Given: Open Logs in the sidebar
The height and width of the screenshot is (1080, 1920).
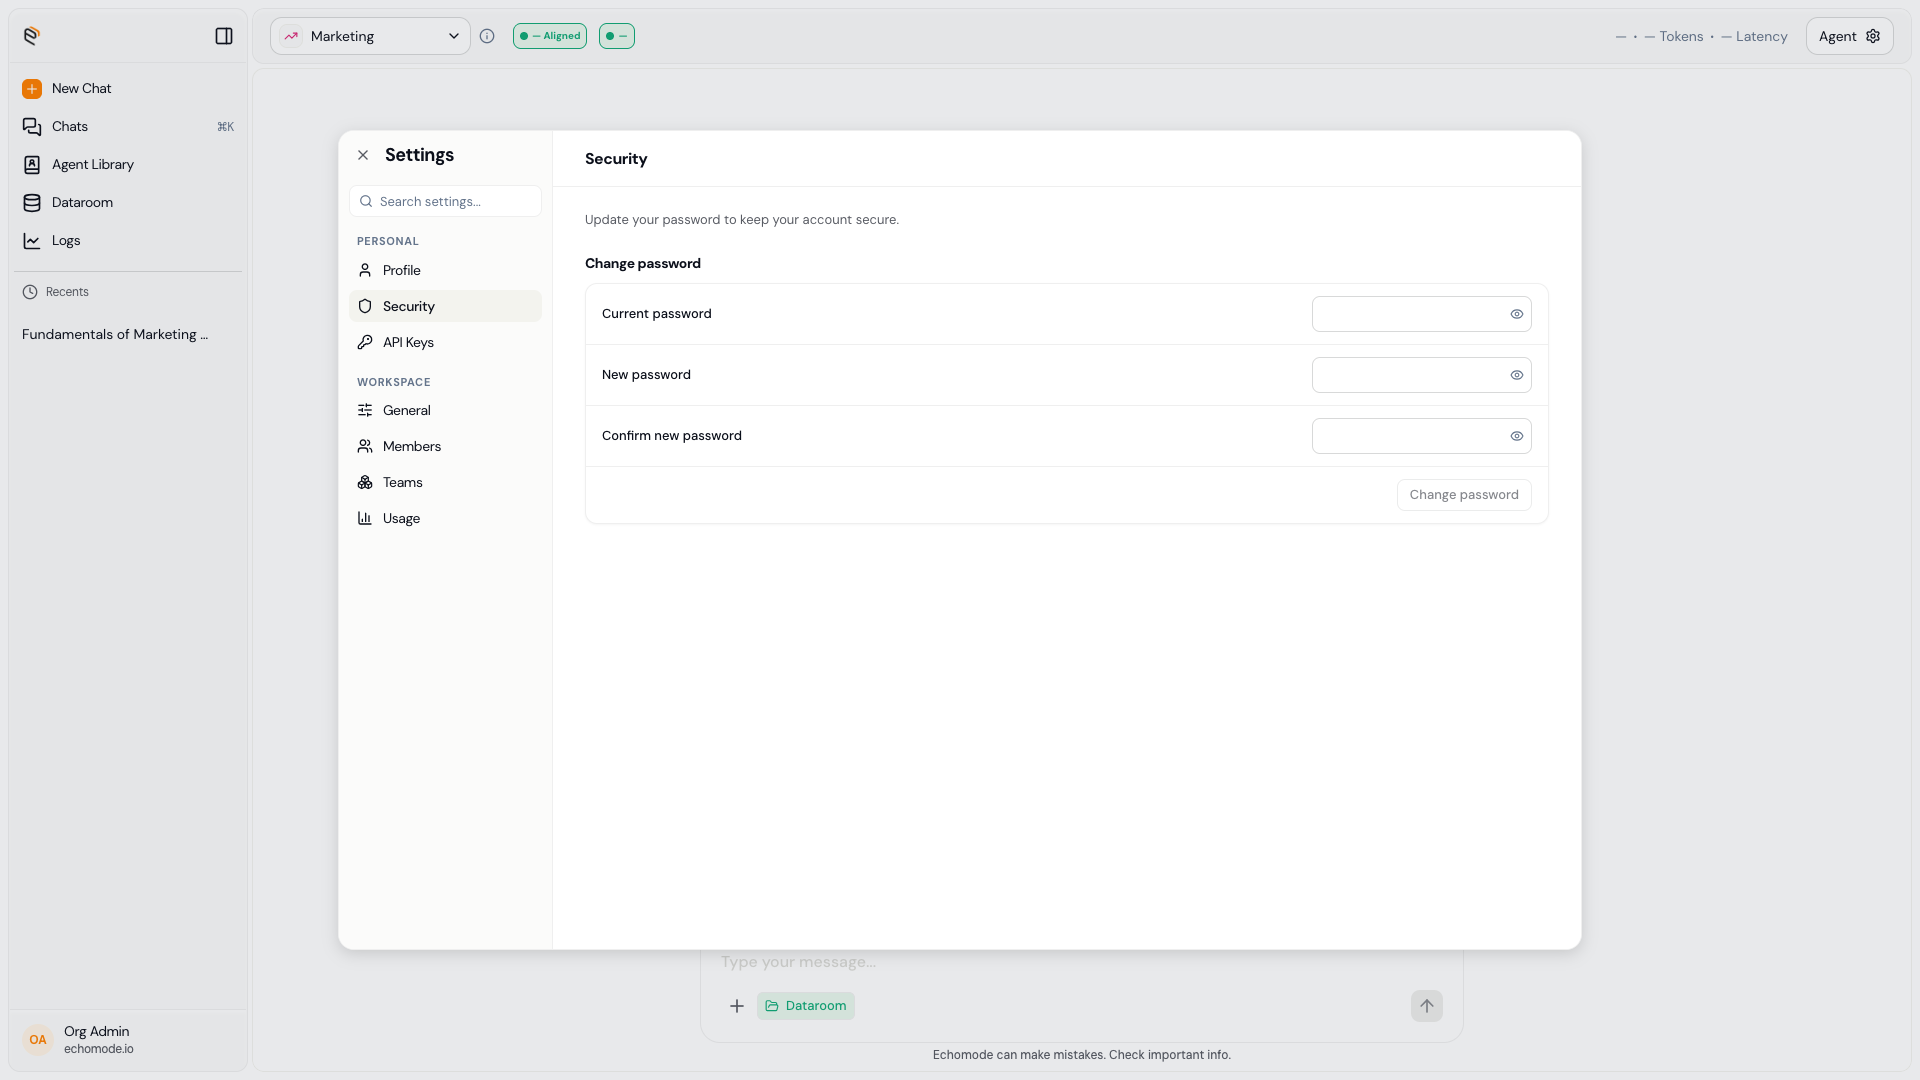Looking at the screenshot, I should (x=128, y=241).
